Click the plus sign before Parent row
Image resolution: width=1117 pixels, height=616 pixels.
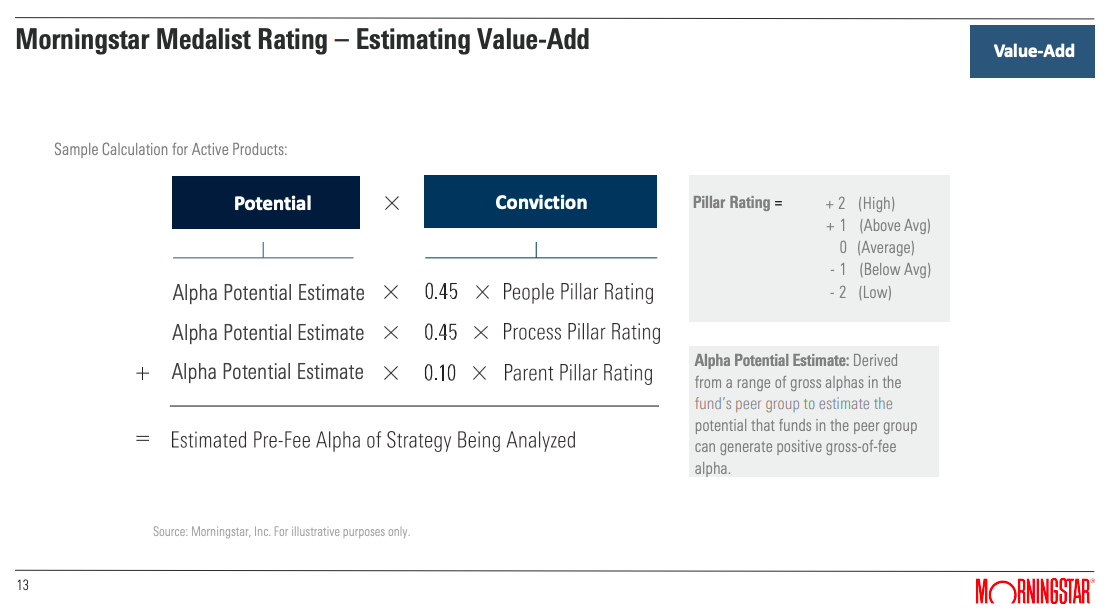pos(142,373)
